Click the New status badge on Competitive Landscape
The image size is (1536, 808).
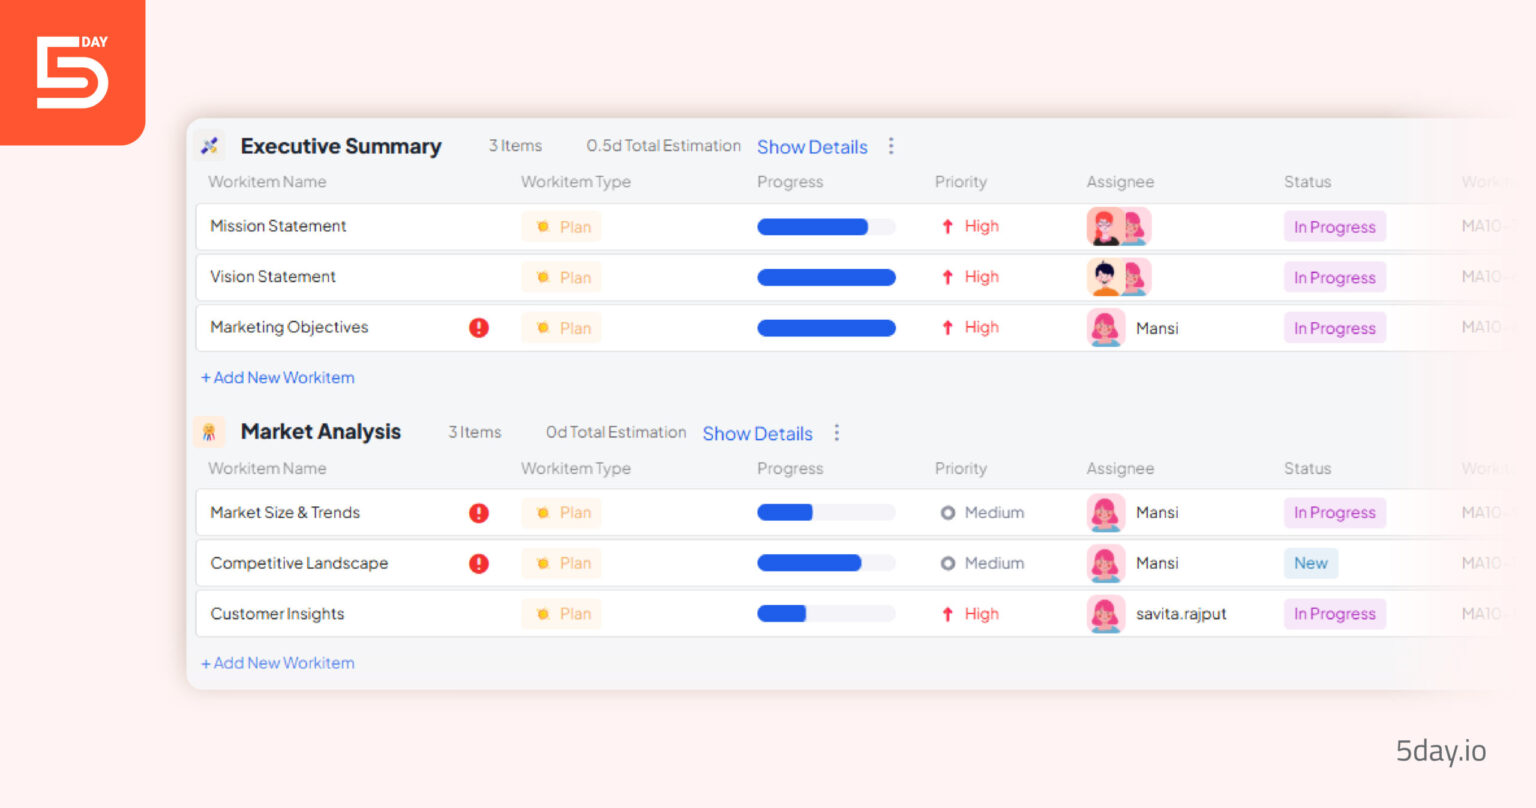[x=1310, y=563]
